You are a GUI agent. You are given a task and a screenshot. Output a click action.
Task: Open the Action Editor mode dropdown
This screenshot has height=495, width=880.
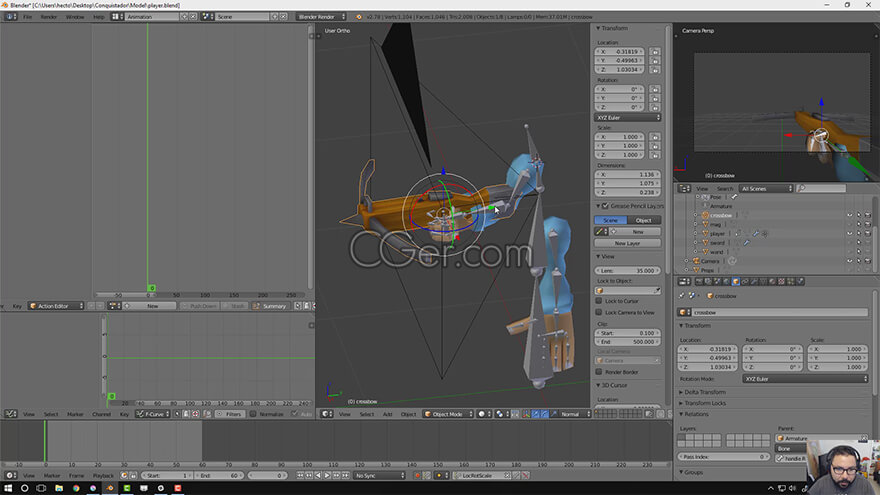(56, 306)
